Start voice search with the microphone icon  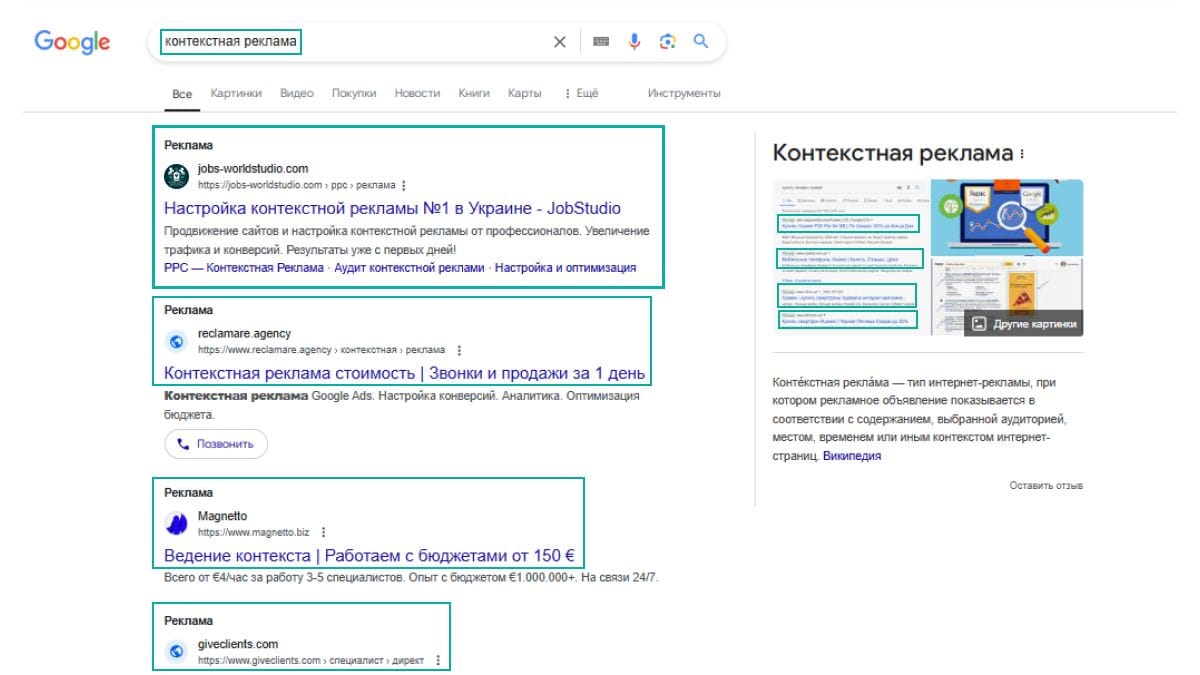click(634, 41)
